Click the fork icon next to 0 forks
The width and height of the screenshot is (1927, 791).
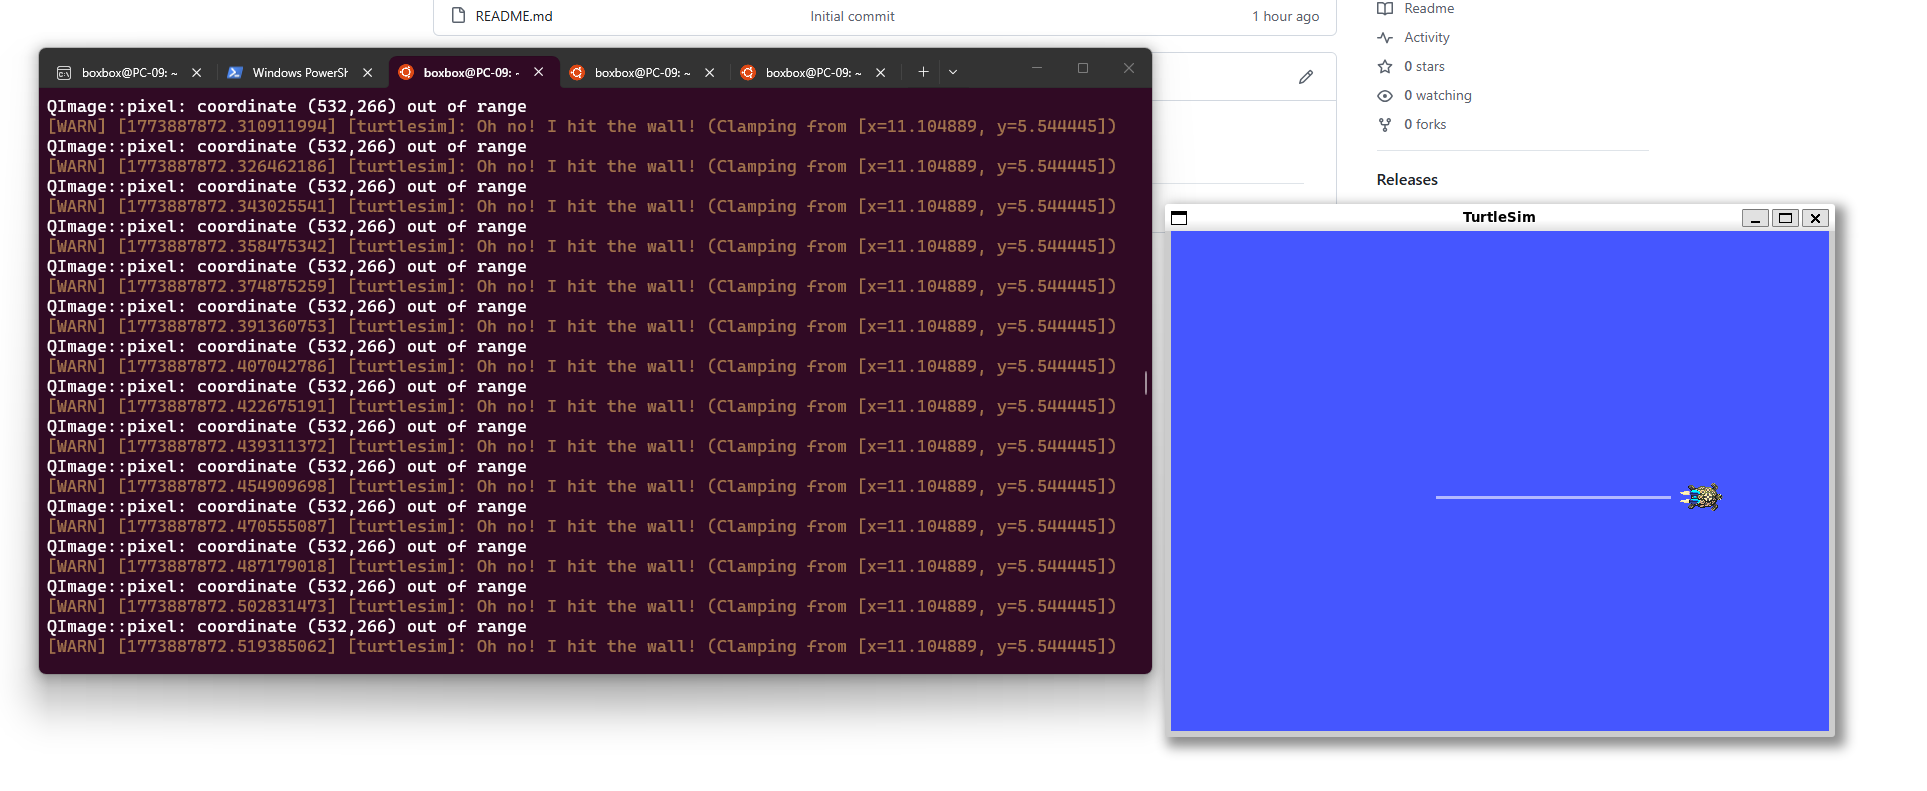tap(1385, 125)
